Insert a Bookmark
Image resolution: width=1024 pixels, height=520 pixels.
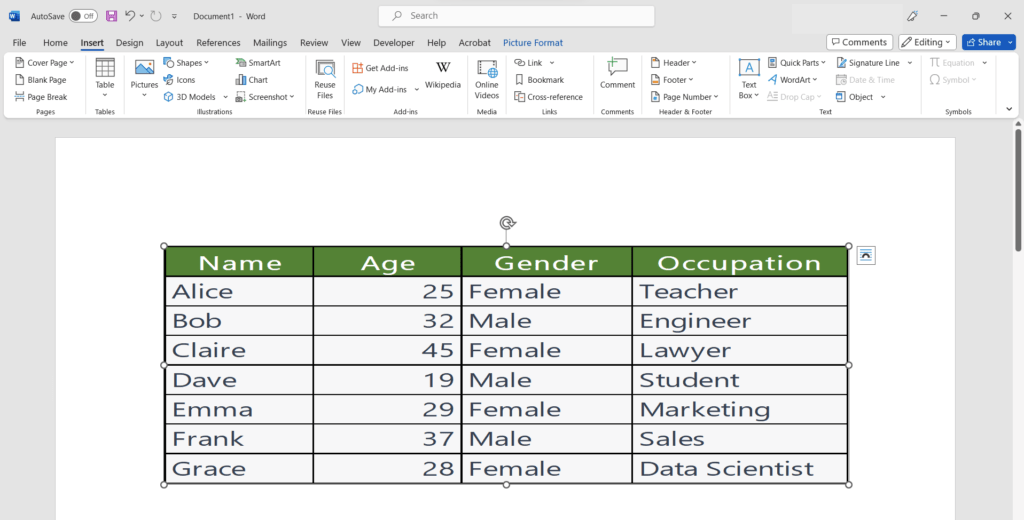tap(539, 80)
